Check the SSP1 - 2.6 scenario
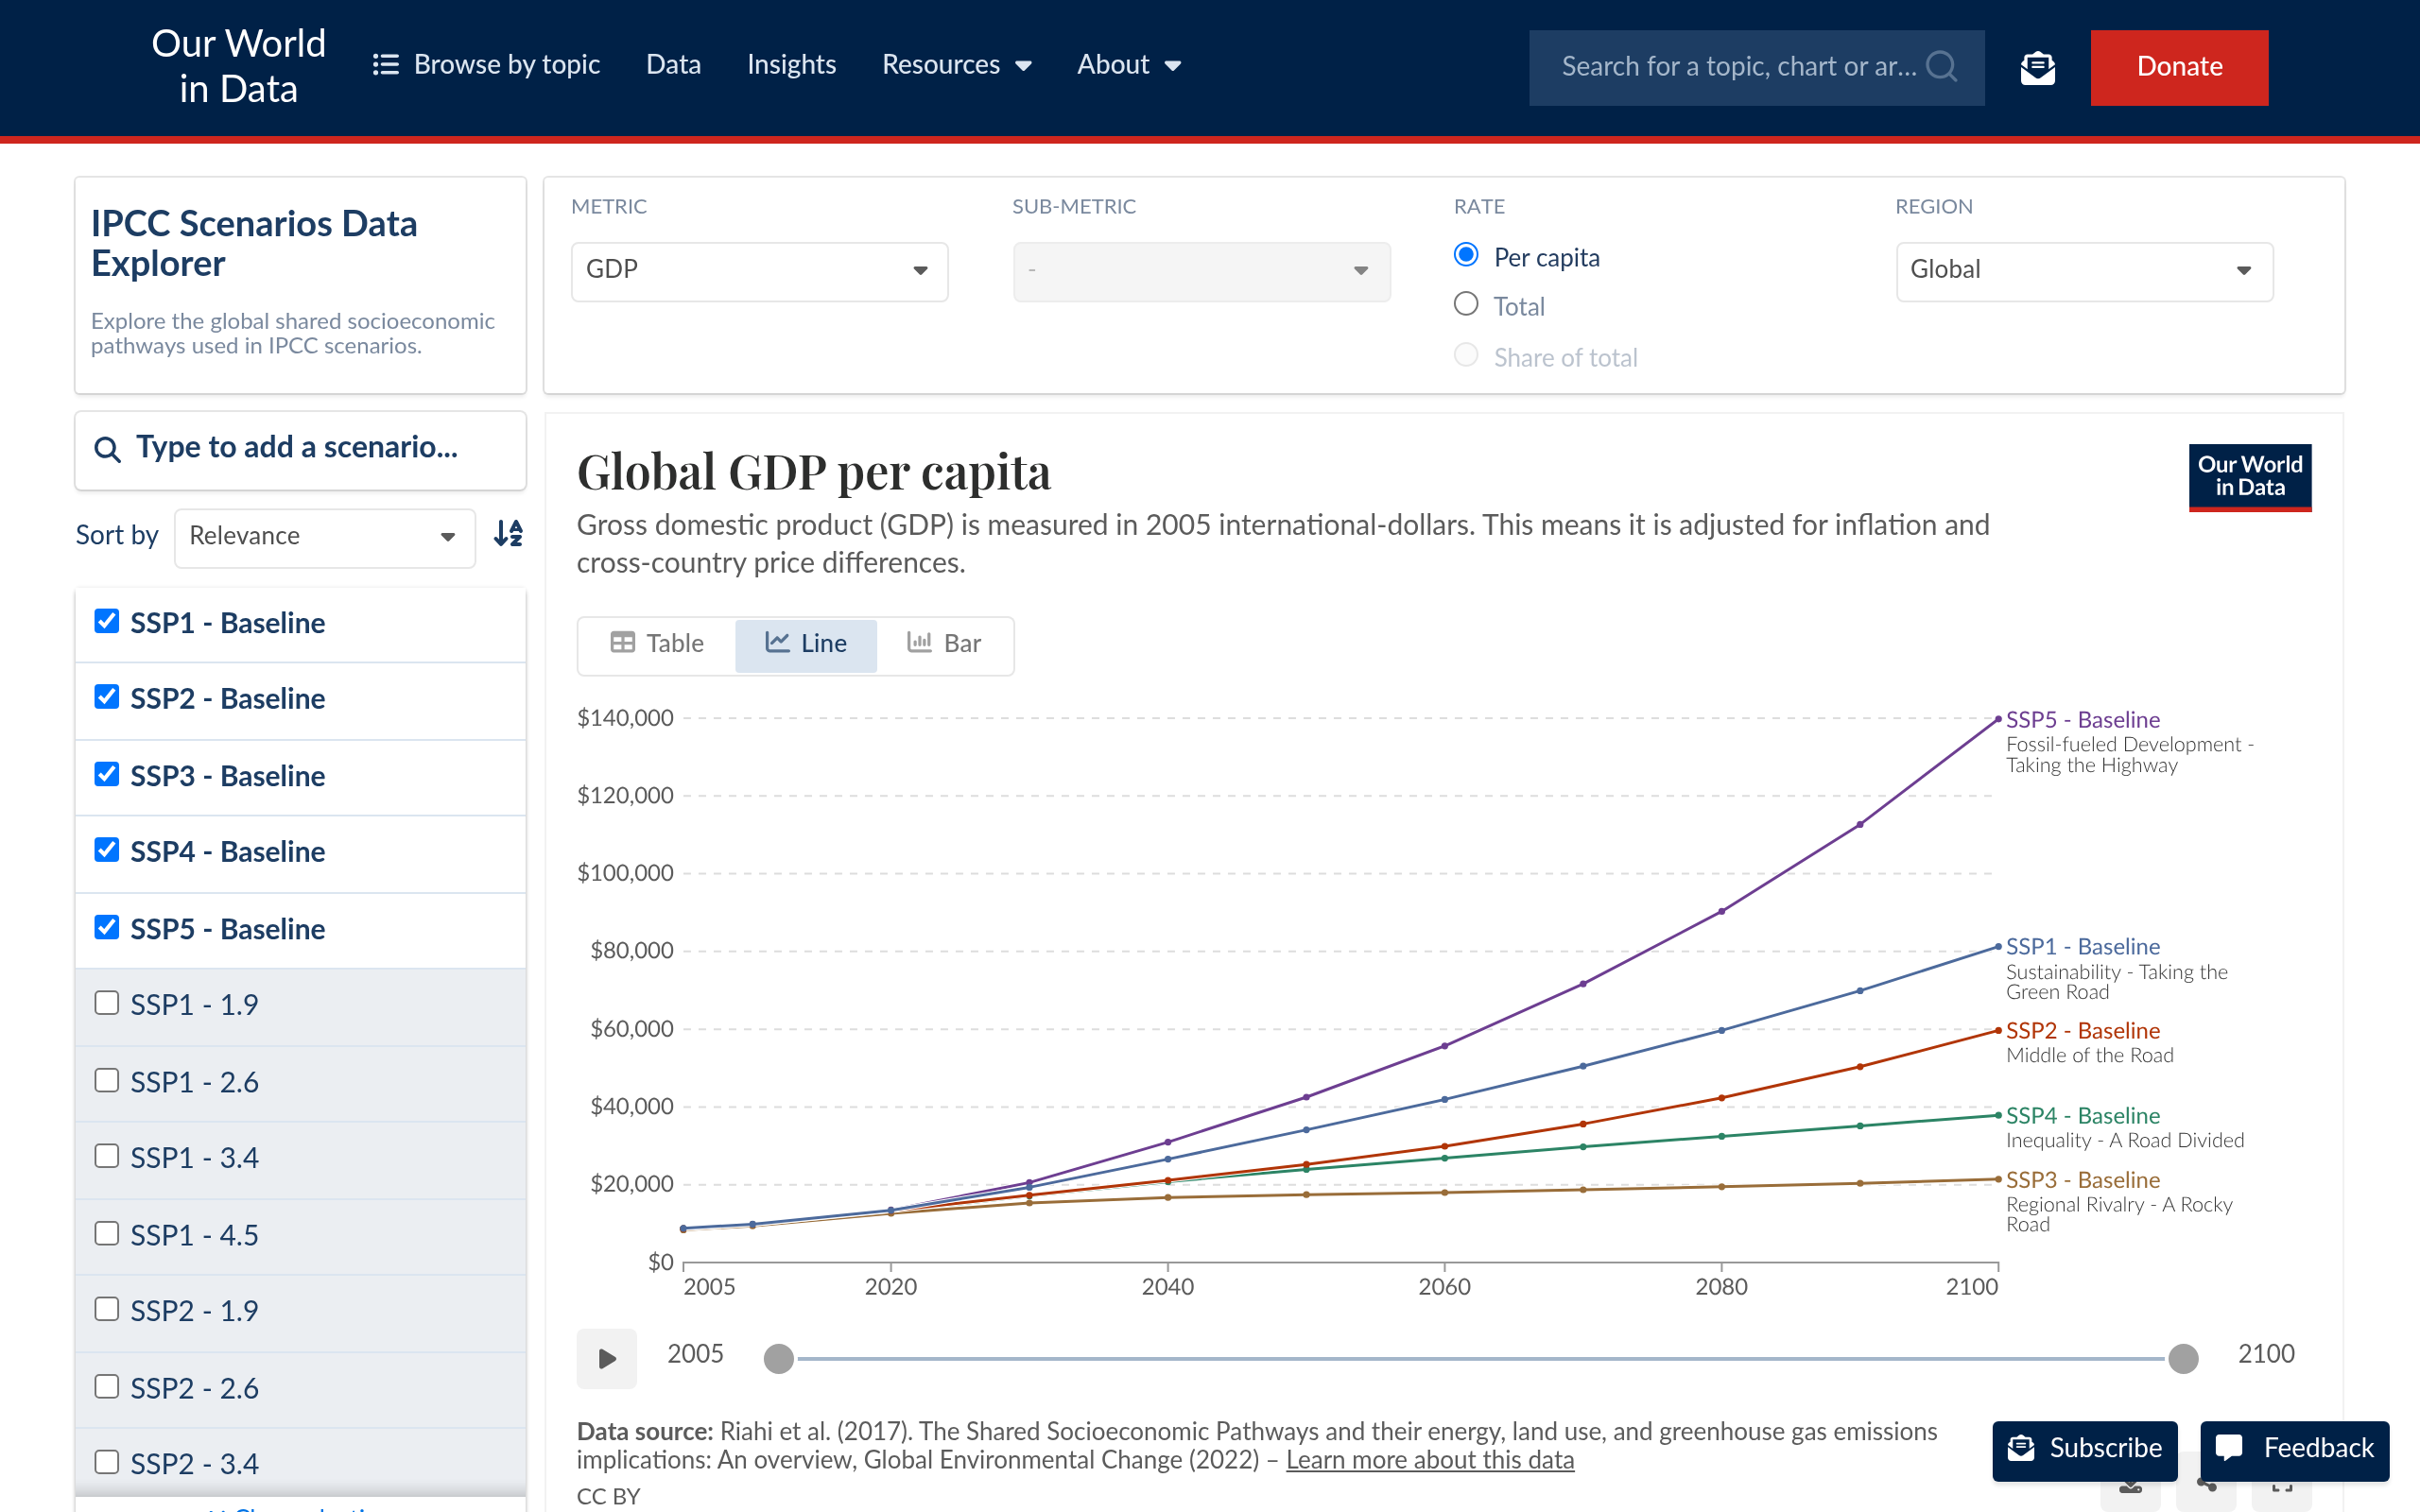The image size is (2420, 1512). point(107,1080)
